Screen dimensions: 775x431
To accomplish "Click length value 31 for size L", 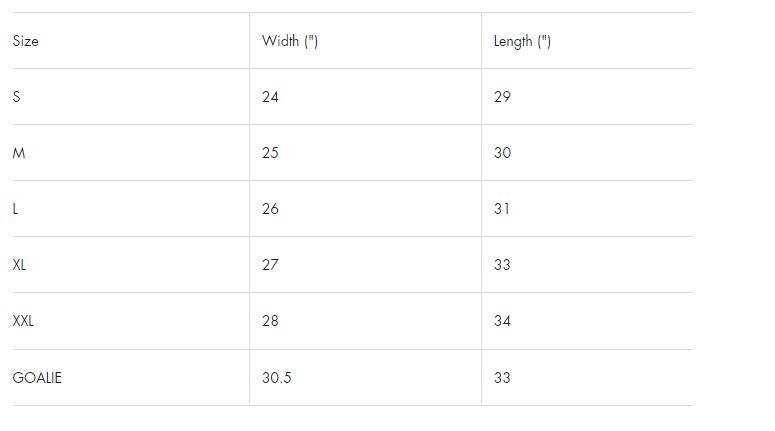I will pos(502,209).
